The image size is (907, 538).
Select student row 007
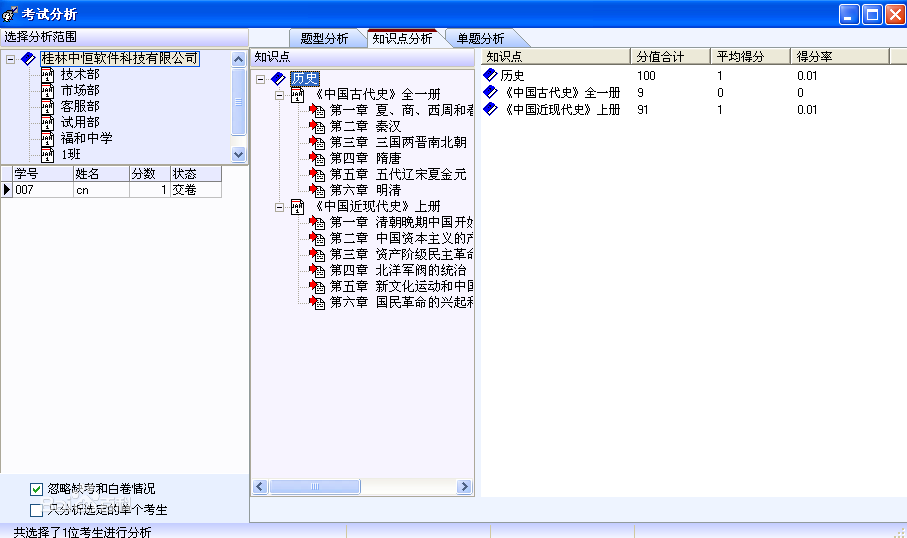point(111,190)
